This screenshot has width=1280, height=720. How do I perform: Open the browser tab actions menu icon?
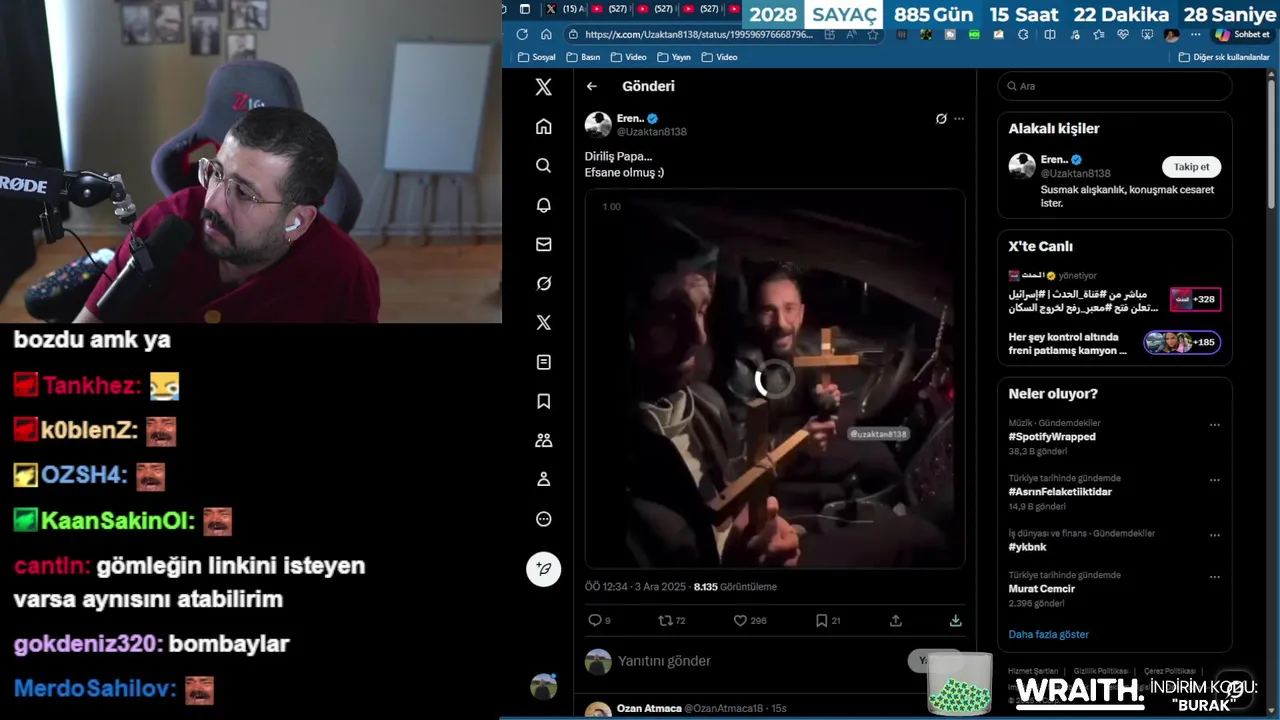tap(525, 9)
